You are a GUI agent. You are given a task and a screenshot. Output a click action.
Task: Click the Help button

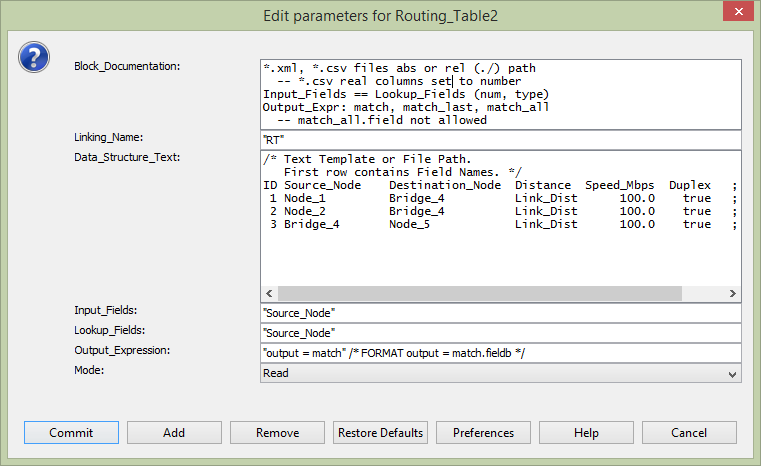pyautogui.click(x=586, y=433)
